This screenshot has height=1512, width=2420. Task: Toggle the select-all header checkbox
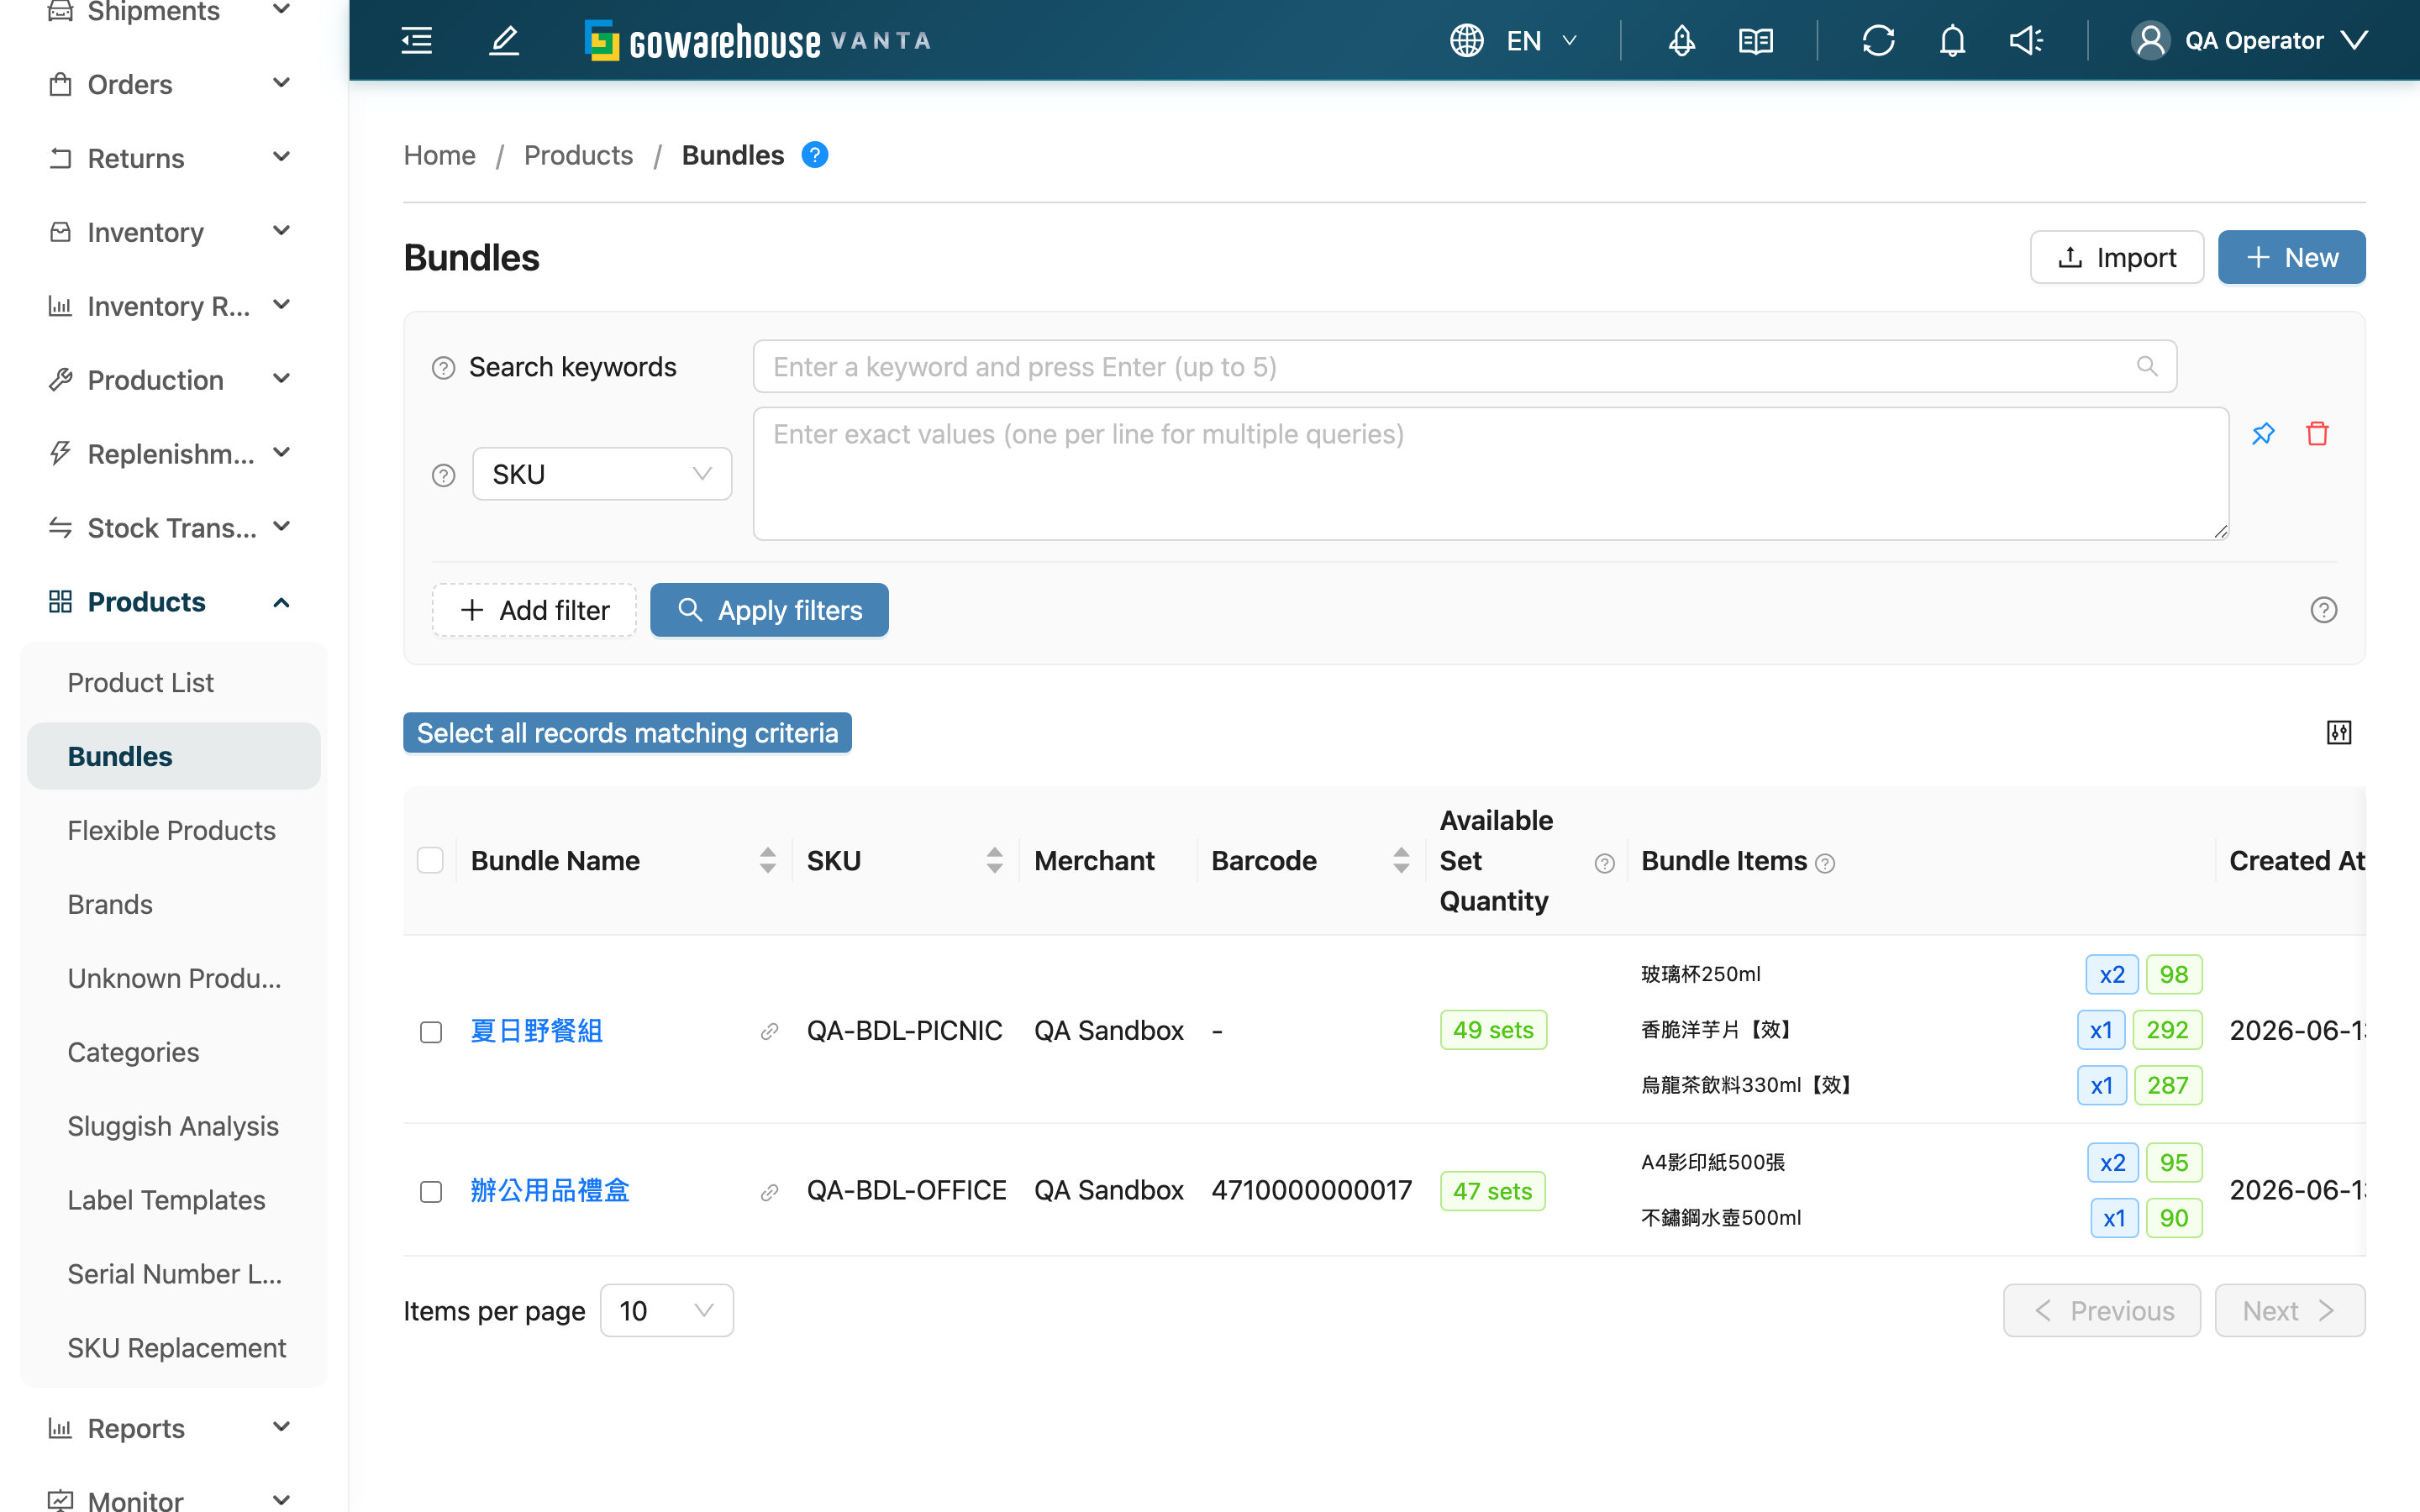(430, 860)
